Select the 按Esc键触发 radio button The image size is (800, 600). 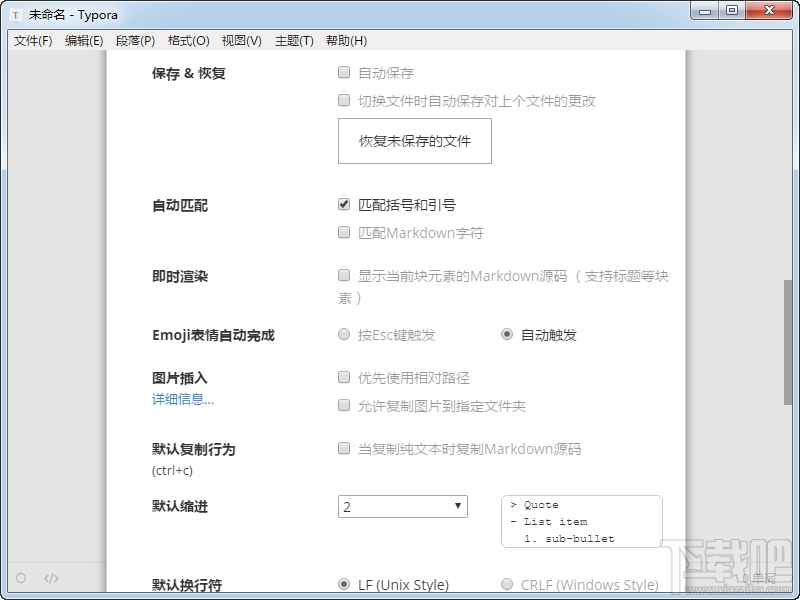tap(344, 335)
